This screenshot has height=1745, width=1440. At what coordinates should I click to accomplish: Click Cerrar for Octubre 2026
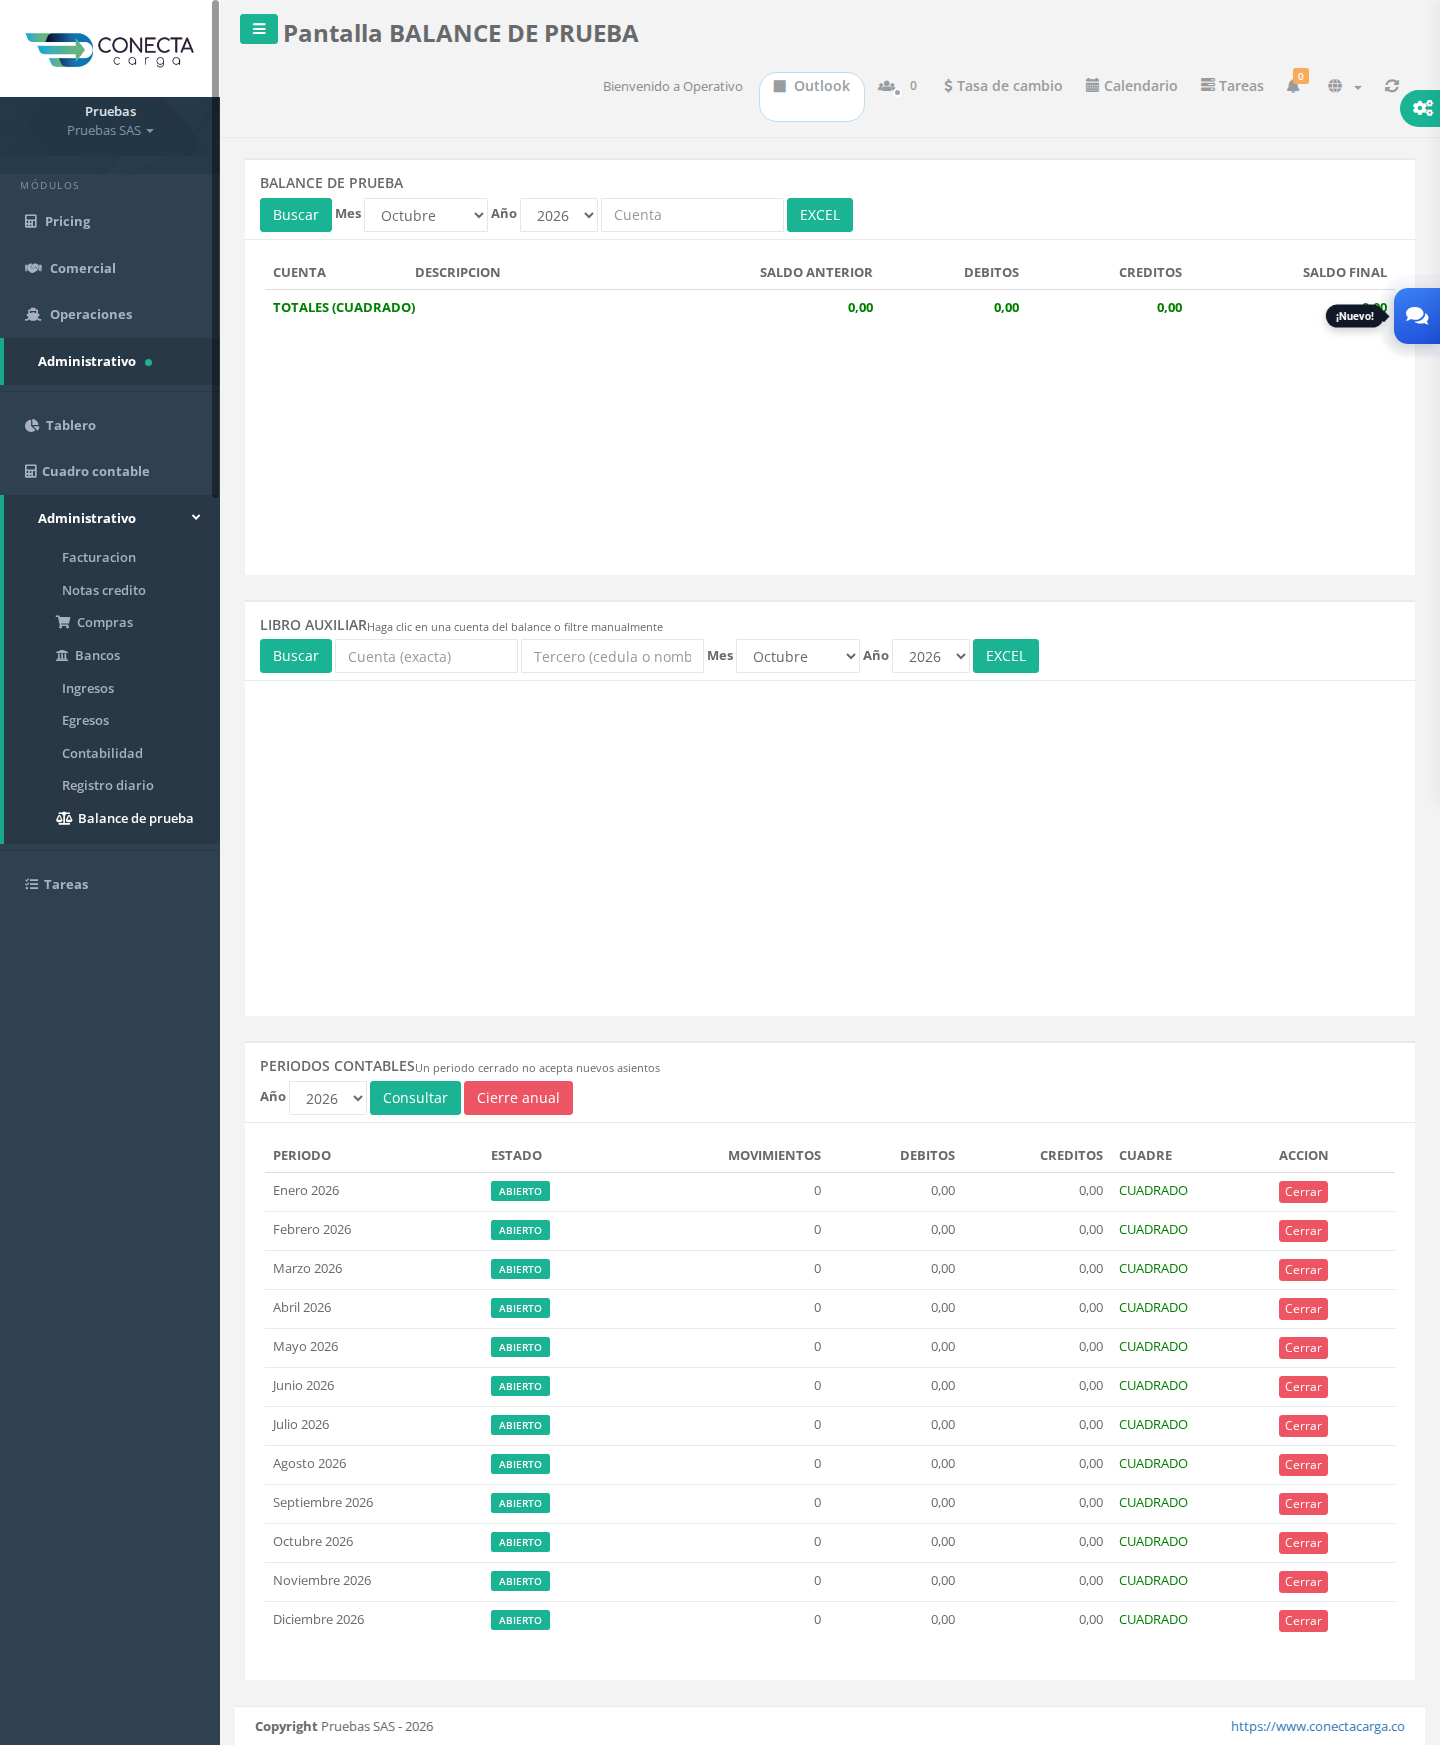pyautogui.click(x=1303, y=1543)
